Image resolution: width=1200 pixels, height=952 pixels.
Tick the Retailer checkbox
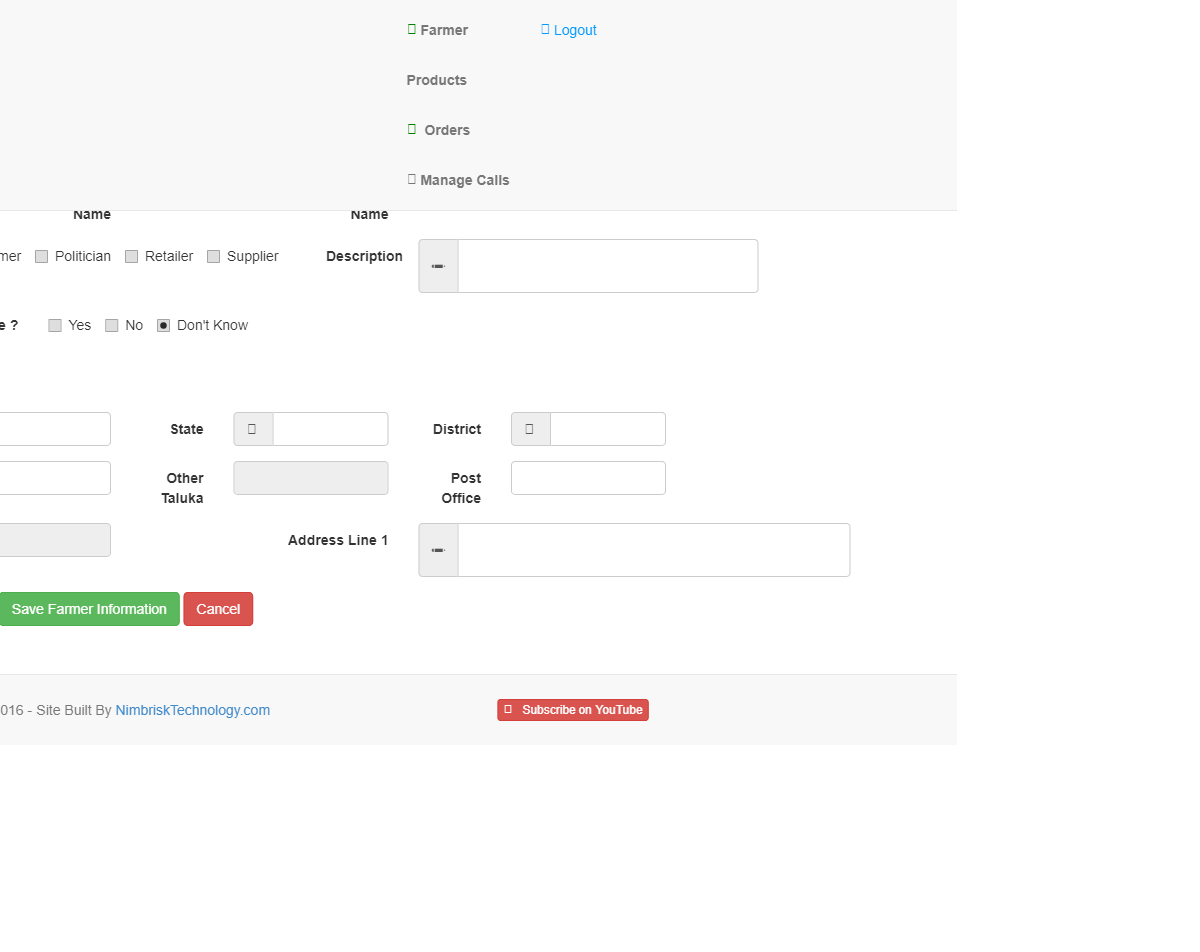click(x=132, y=257)
